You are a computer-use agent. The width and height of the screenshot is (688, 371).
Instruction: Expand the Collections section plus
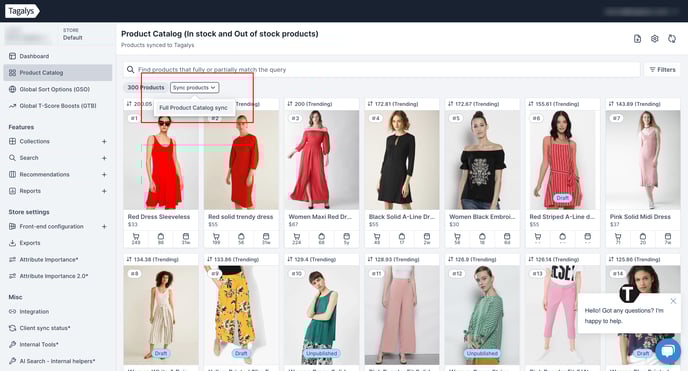(x=104, y=142)
